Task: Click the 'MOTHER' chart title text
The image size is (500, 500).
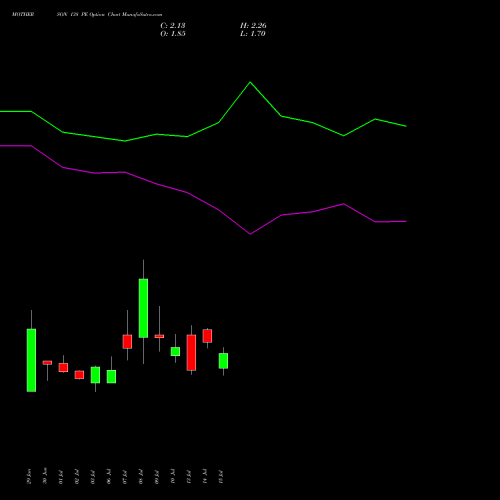Action: (23, 15)
